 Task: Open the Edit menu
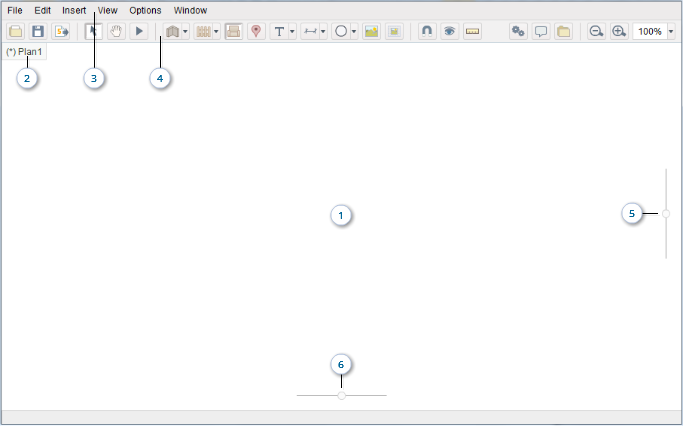coord(42,10)
